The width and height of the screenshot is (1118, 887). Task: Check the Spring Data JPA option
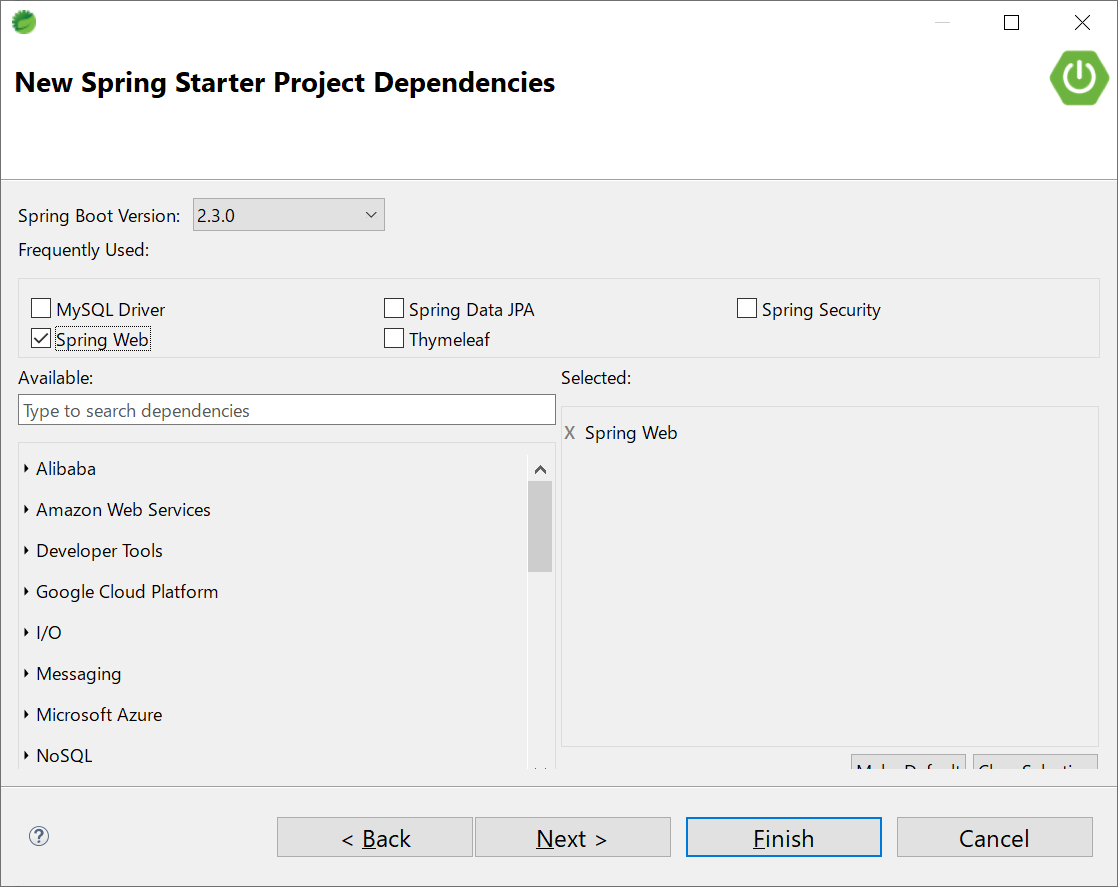tap(394, 309)
